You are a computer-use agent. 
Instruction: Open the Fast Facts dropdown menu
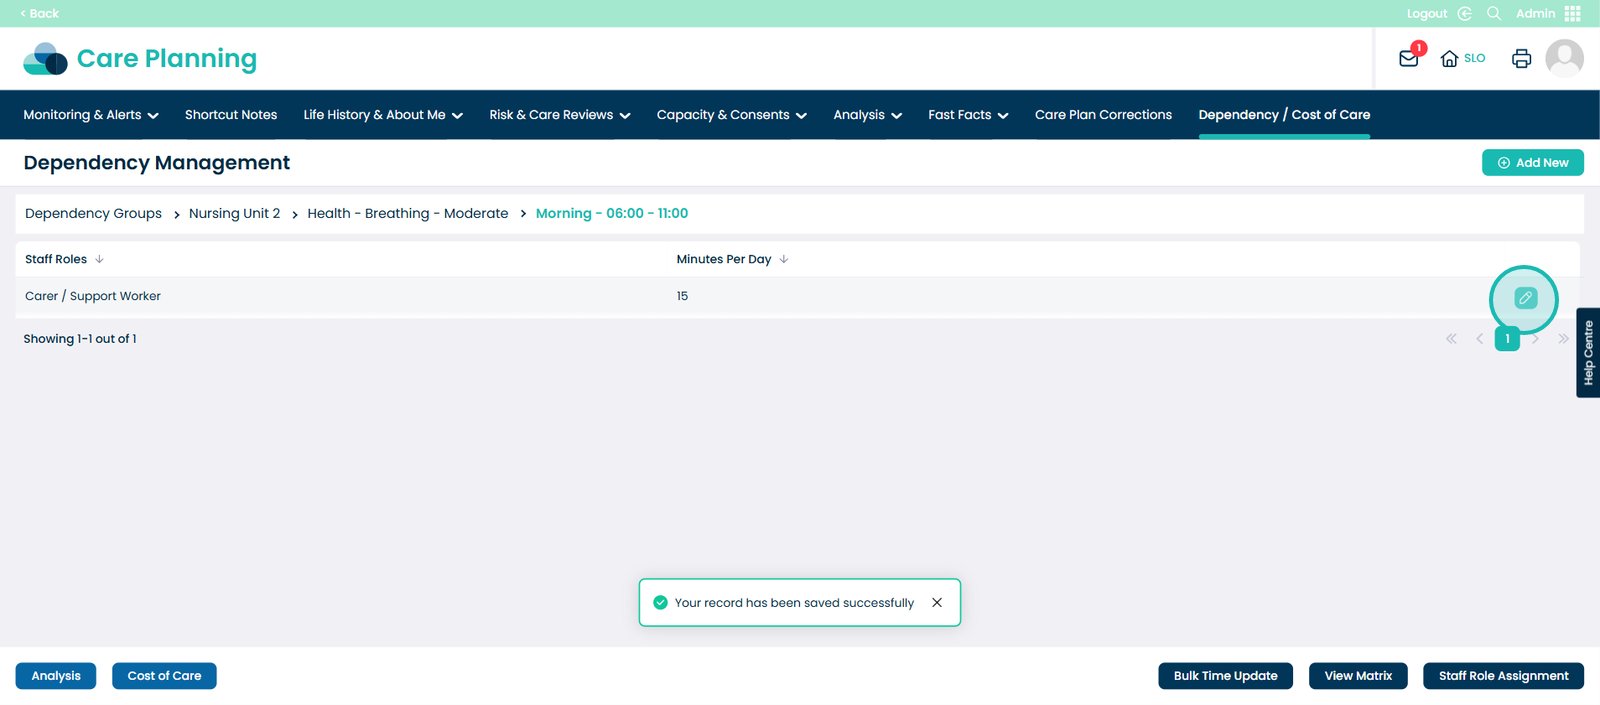pyautogui.click(x=967, y=115)
